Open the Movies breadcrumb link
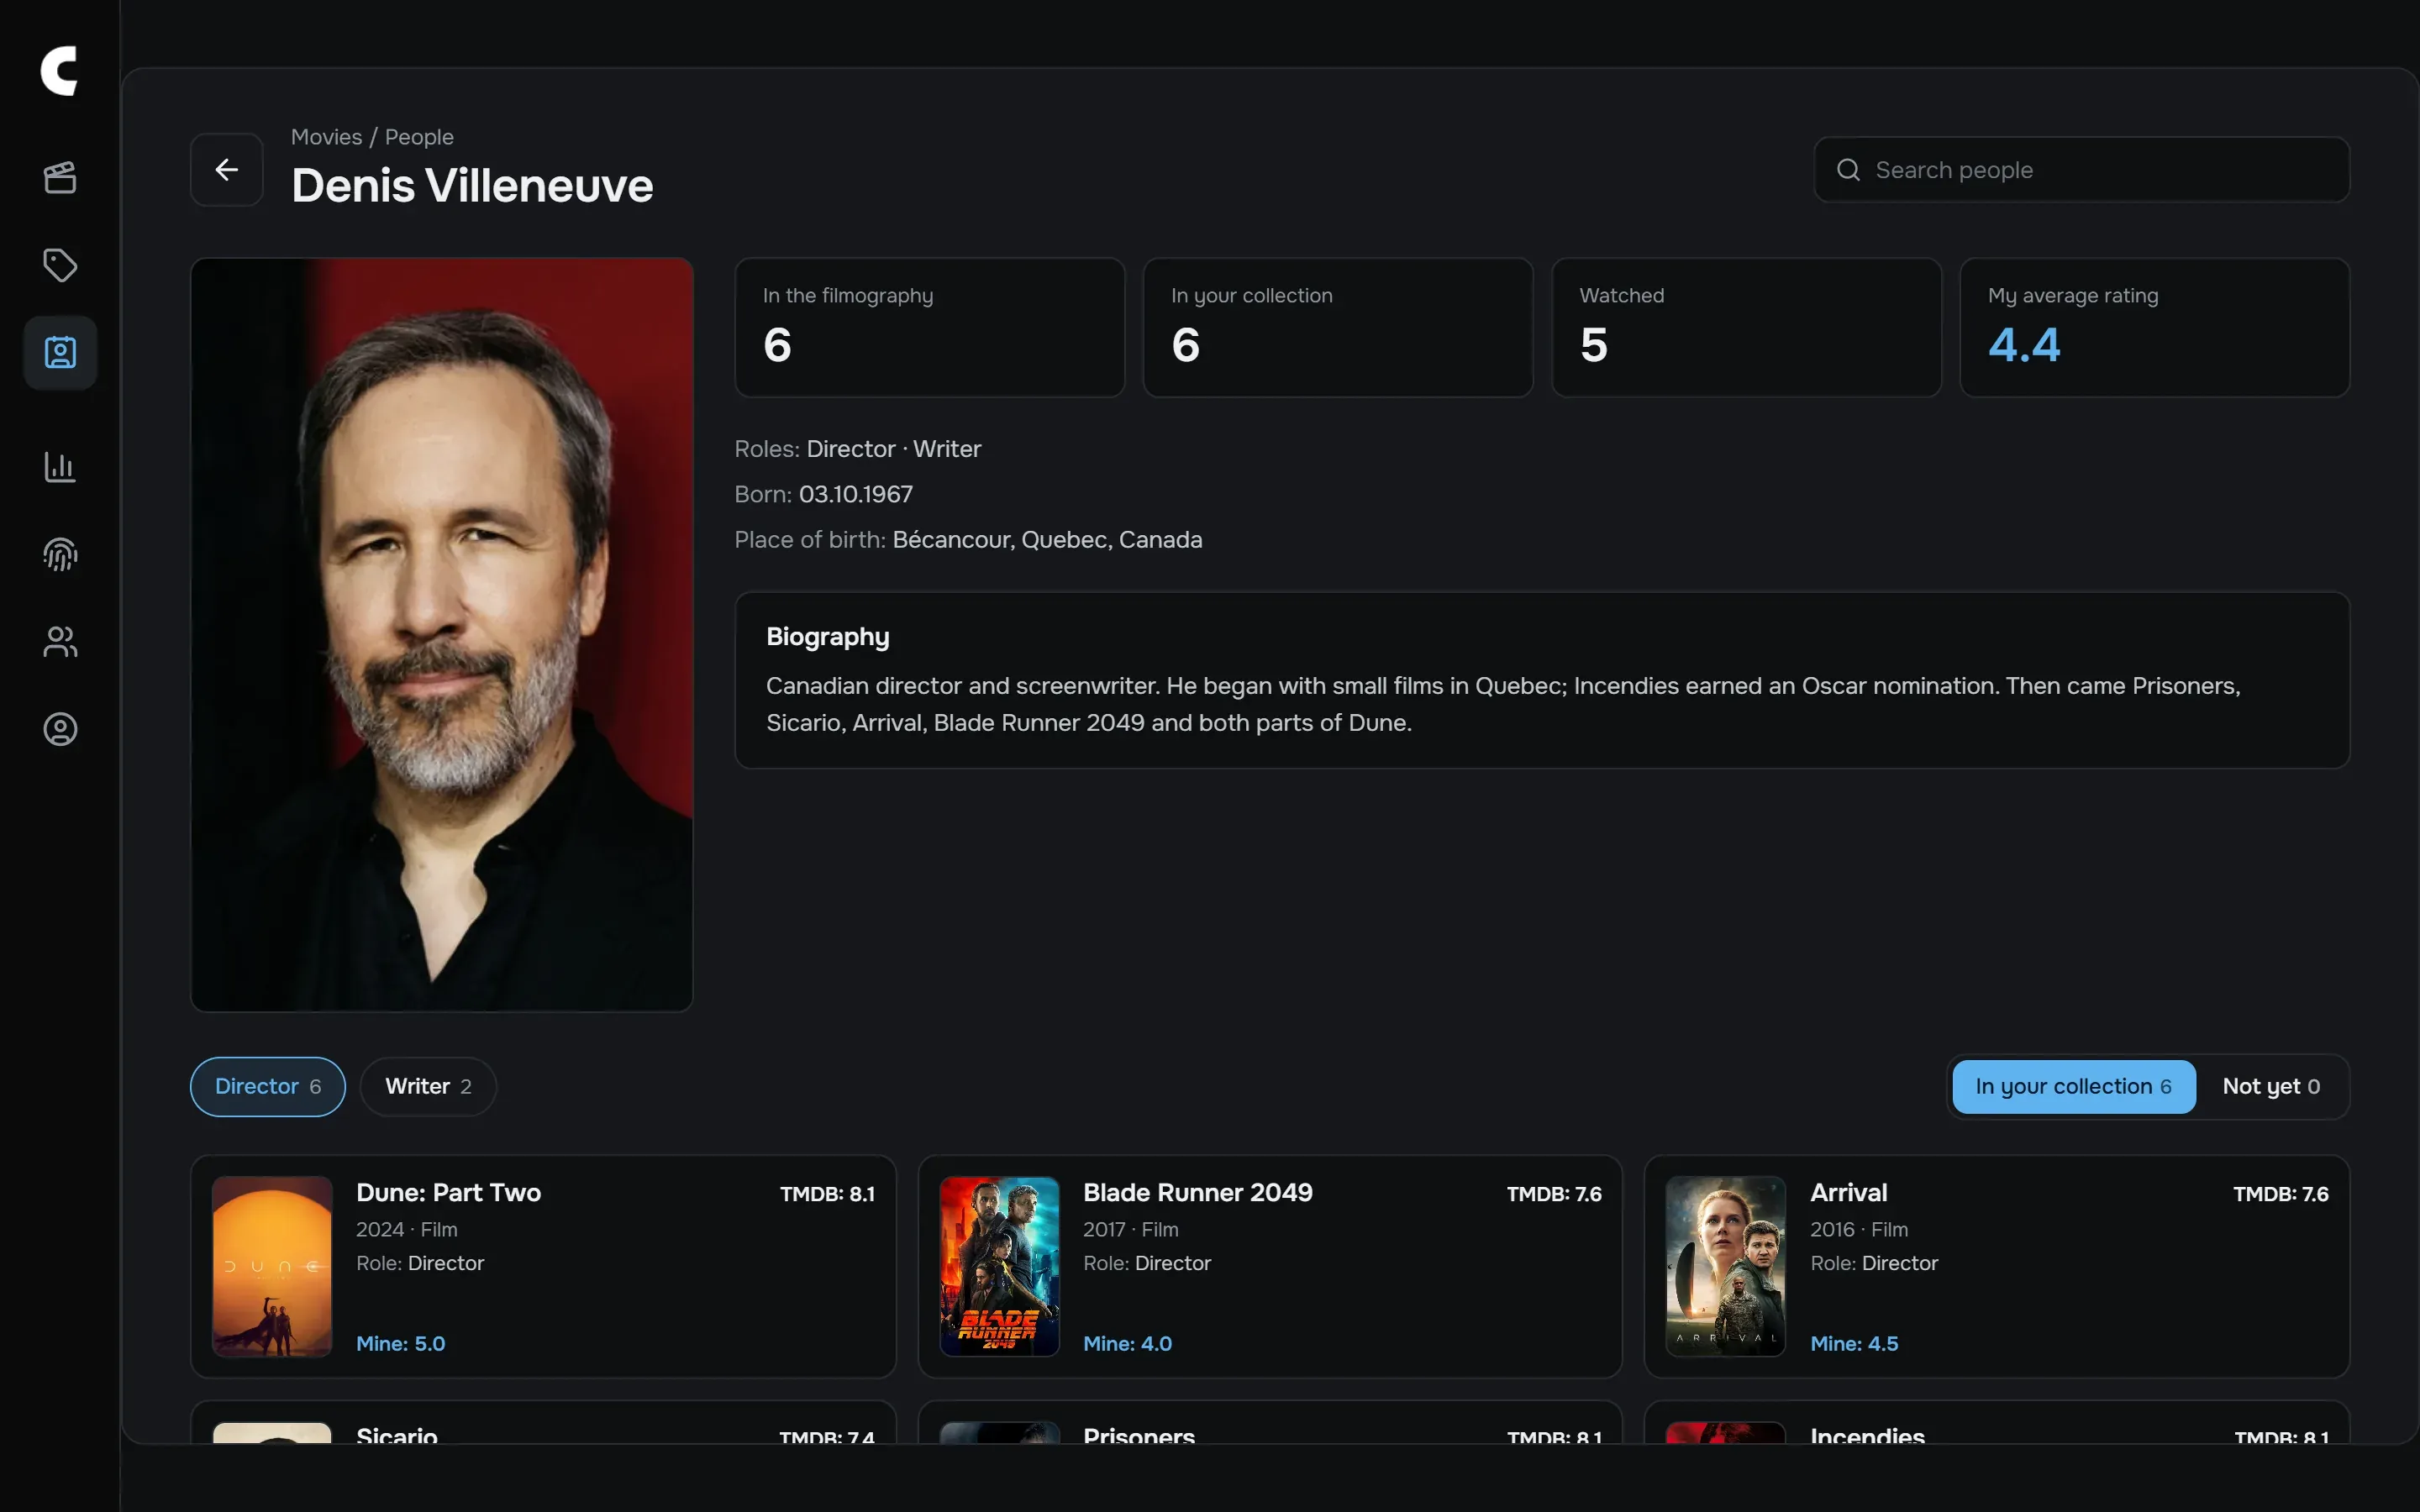Screen dimensions: 2420x1512 pos(326,137)
